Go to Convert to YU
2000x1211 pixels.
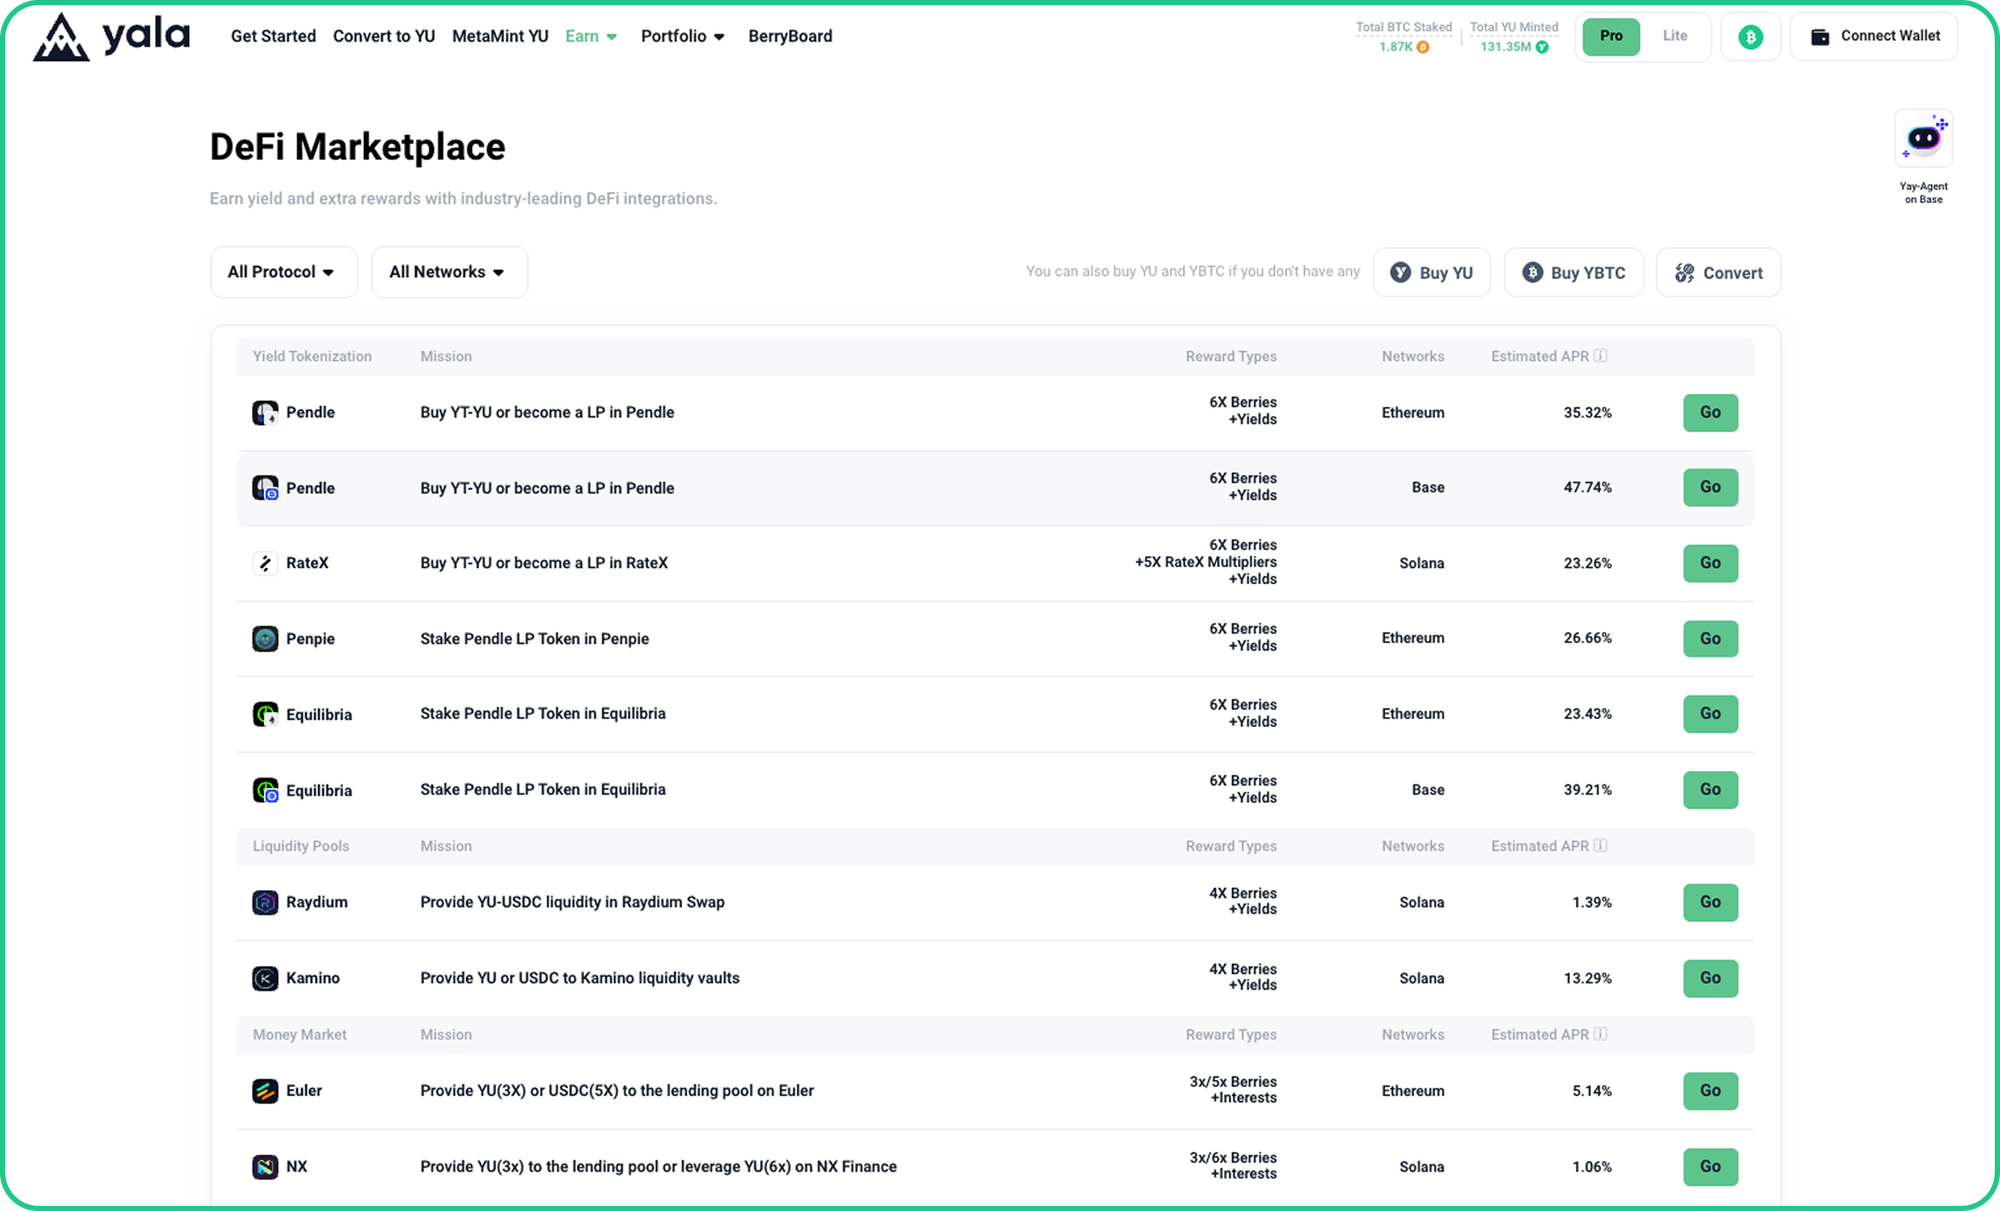click(x=384, y=36)
